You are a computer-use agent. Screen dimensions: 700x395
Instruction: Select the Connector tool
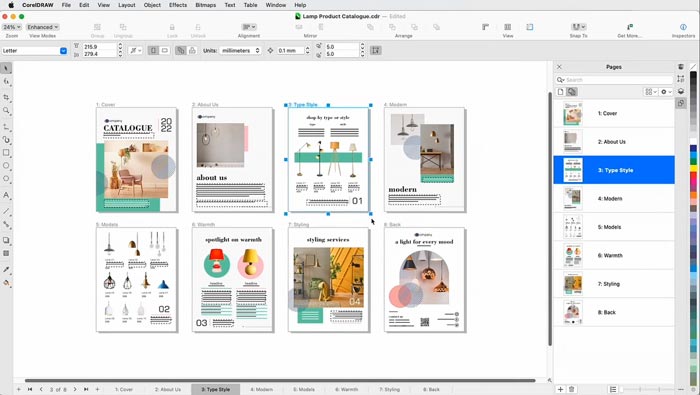[6, 224]
